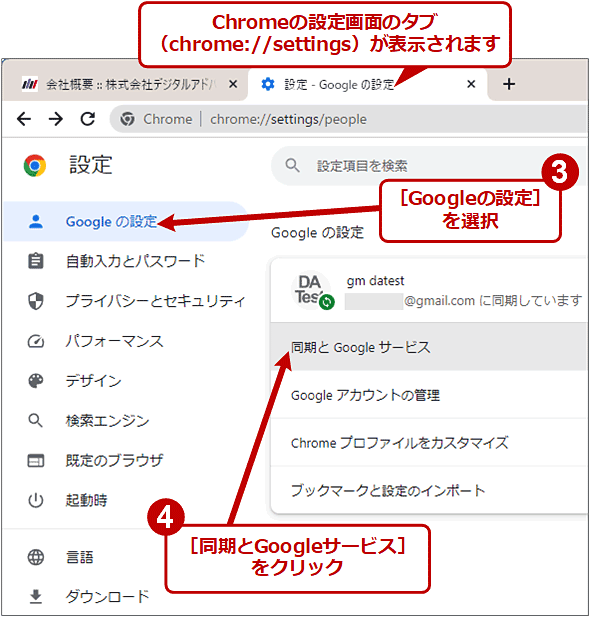
Task: Click the palette icon for デザイン
Action: tap(36, 381)
